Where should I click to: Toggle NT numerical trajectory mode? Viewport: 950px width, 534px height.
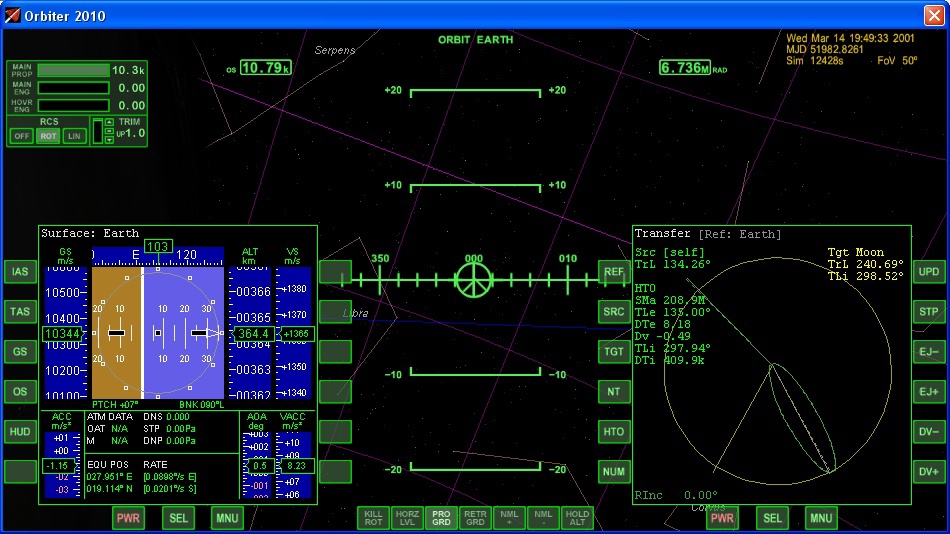(x=614, y=392)
